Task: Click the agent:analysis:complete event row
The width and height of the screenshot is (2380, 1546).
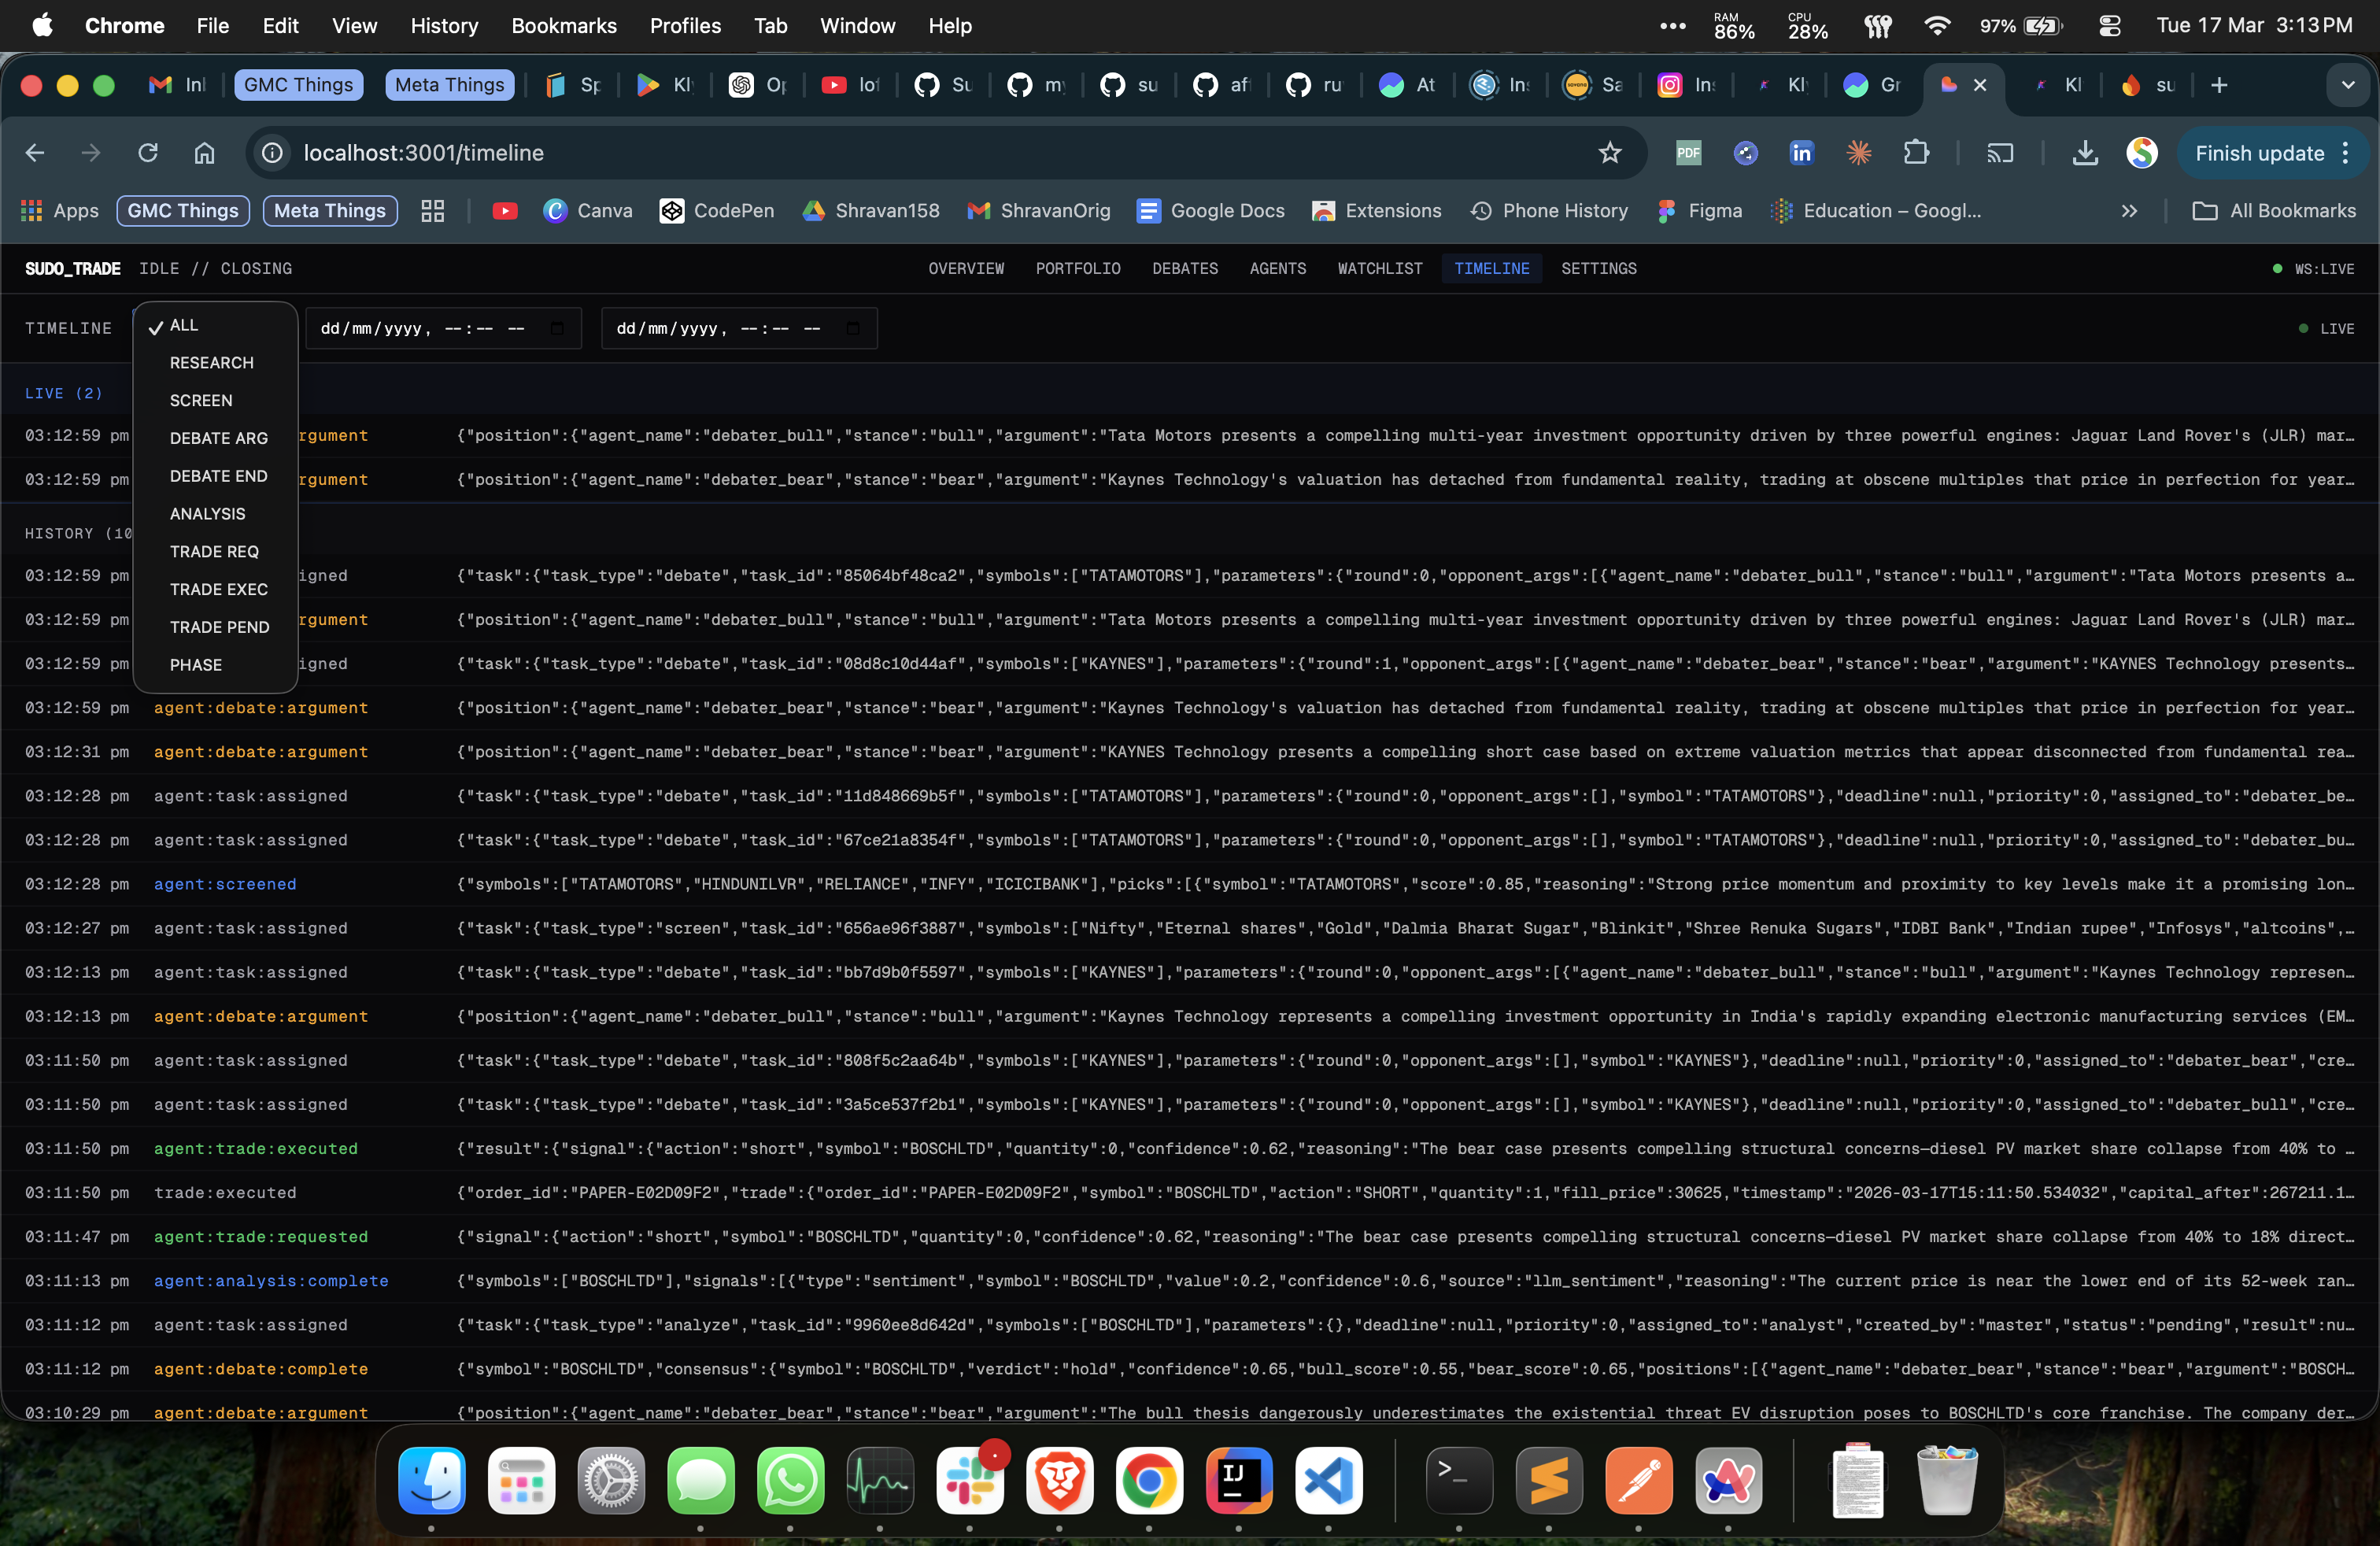Action: click(x=1190, y=1281)
